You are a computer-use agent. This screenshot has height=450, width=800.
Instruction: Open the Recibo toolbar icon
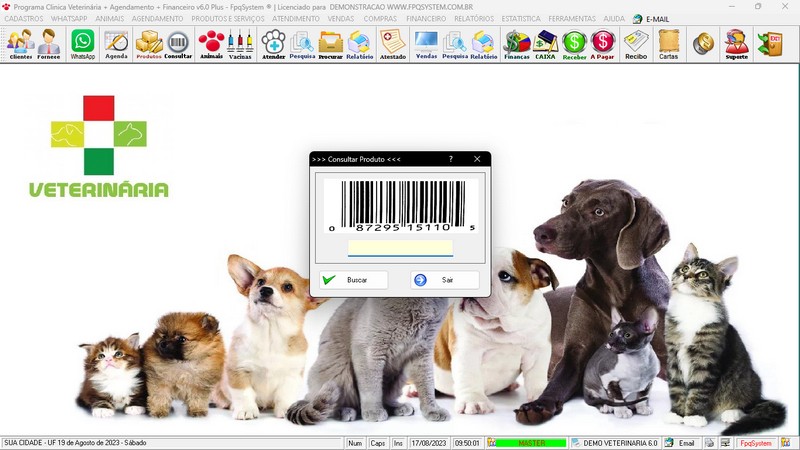[x=636, y=43]
